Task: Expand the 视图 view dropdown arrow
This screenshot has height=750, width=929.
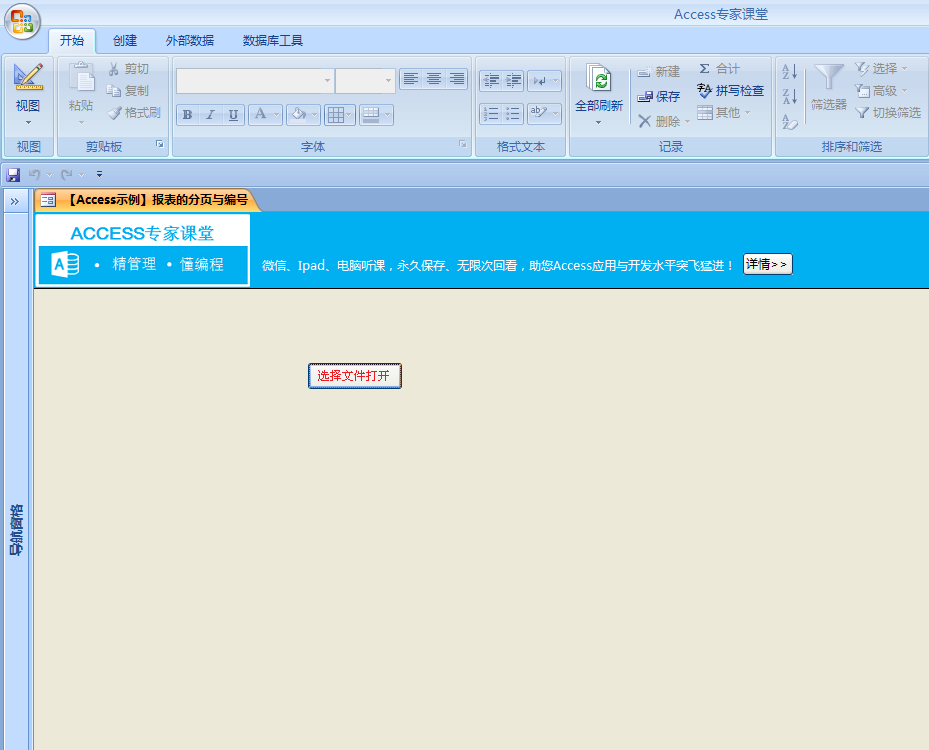Action: coord(28,123)
